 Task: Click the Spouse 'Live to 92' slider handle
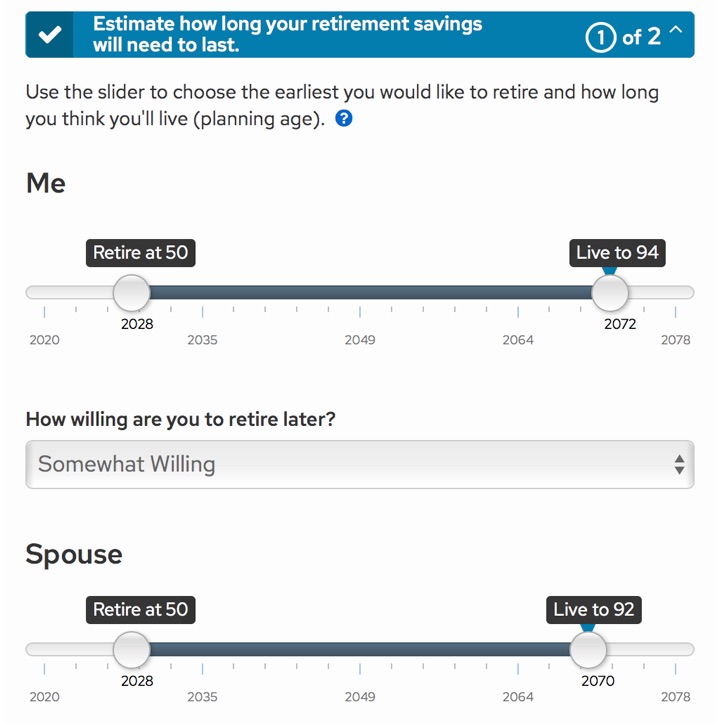(588, 650)
